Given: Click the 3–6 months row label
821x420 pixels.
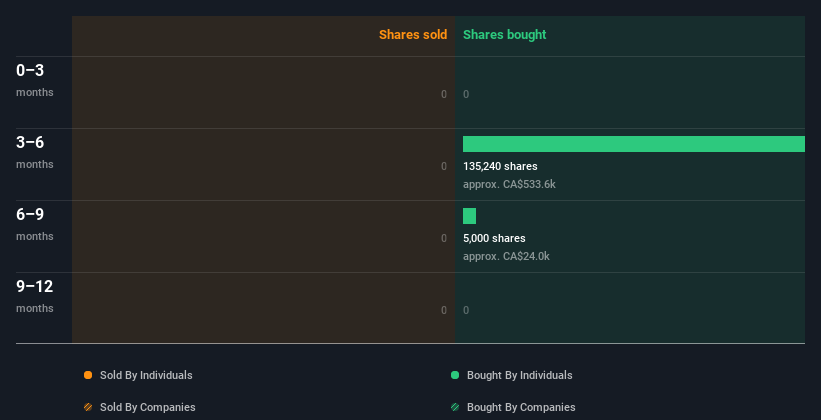Looking at the screenshot, I should (x=35, y=152).
